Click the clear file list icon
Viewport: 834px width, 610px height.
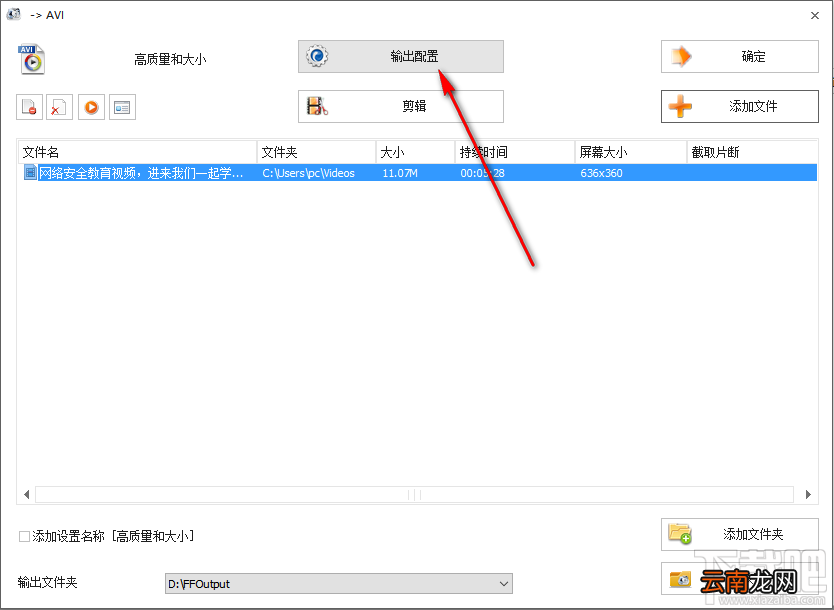(x=59, y=107)
